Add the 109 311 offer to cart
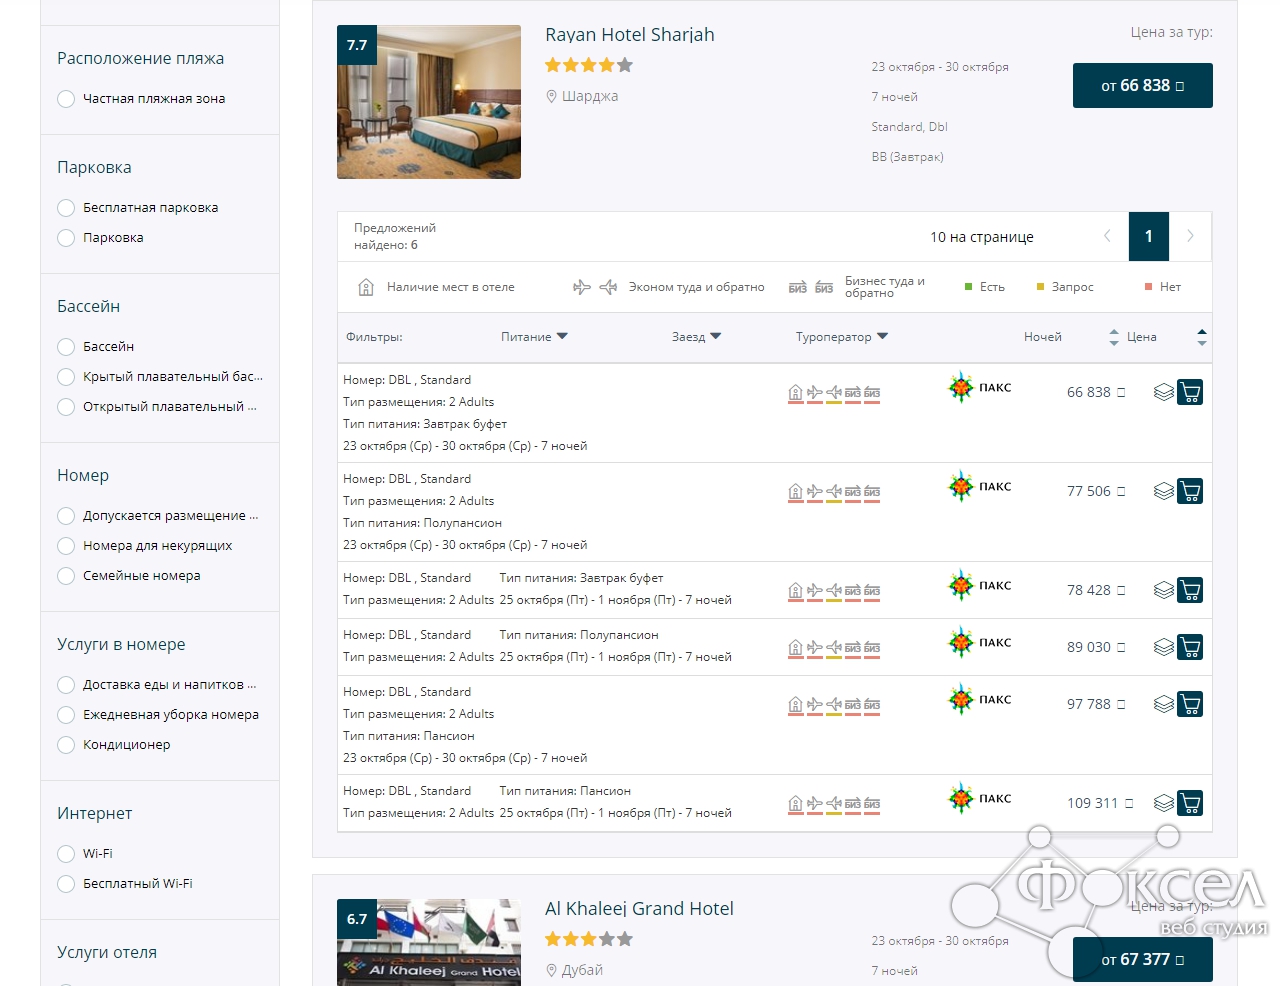 click(x=1190, y=803)
